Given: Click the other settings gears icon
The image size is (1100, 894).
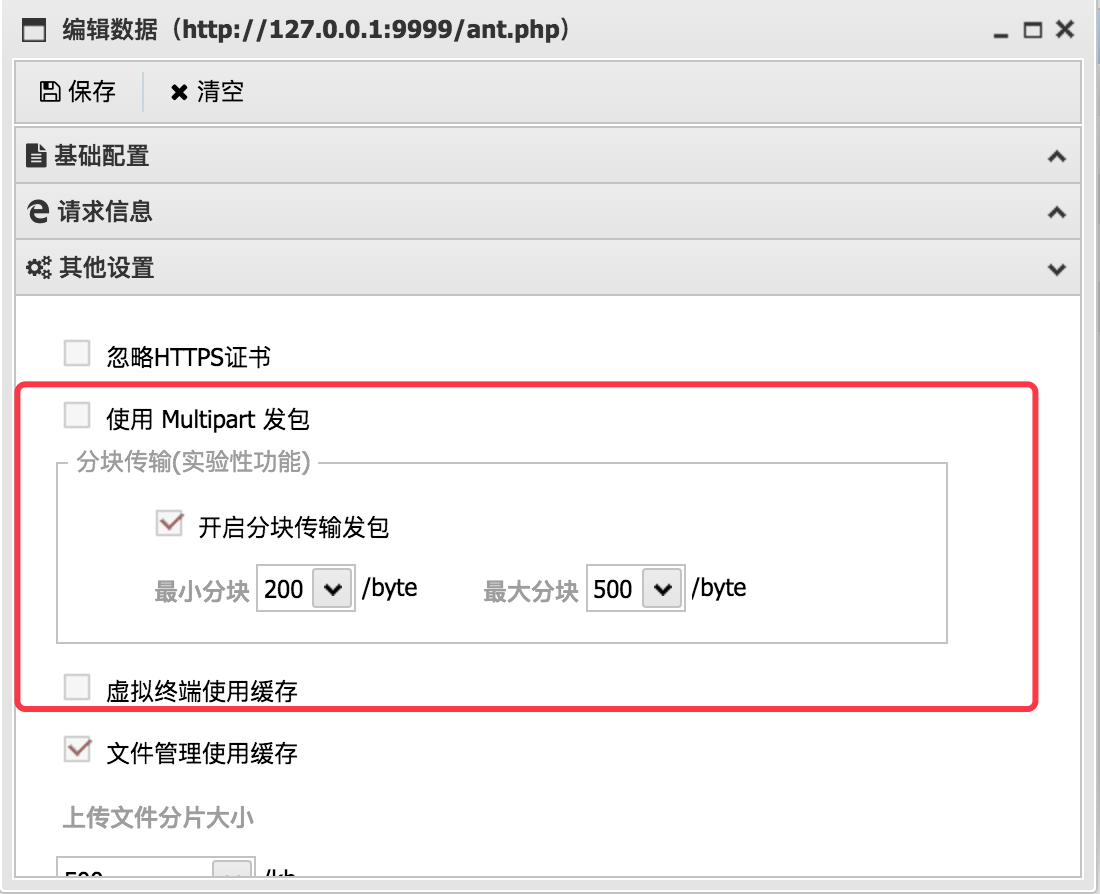Looking at the screenshot, I should [39, 267].
